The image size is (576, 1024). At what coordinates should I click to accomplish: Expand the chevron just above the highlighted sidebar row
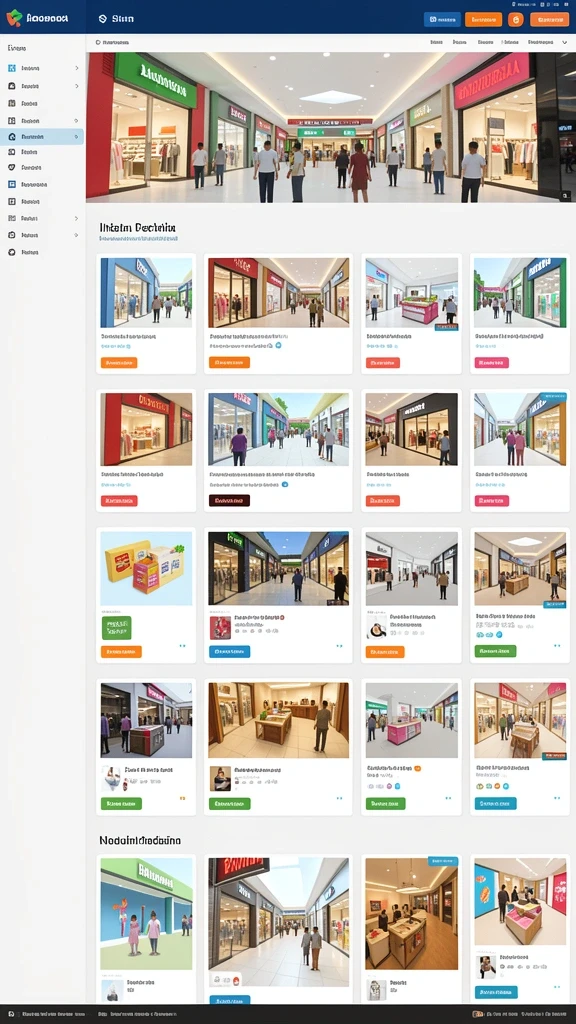76,121
